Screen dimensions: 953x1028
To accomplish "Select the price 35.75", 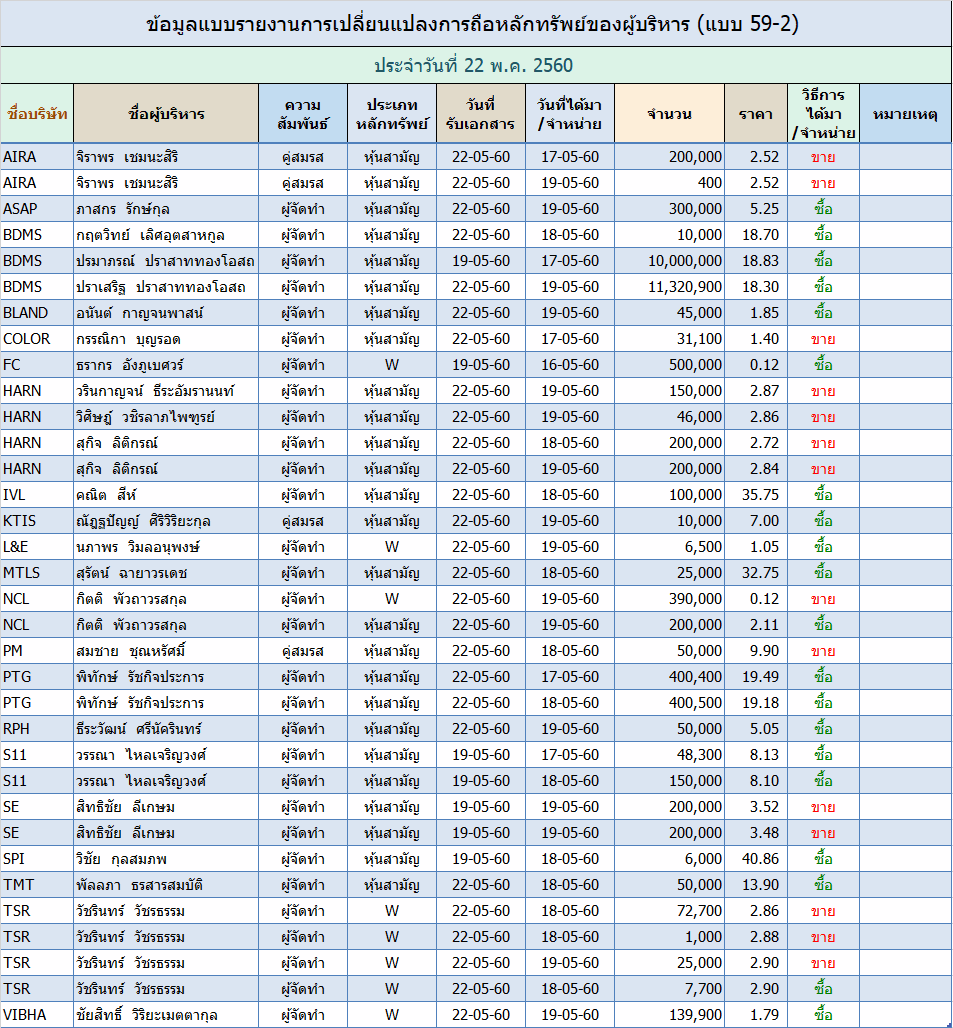I will [760, 495].
